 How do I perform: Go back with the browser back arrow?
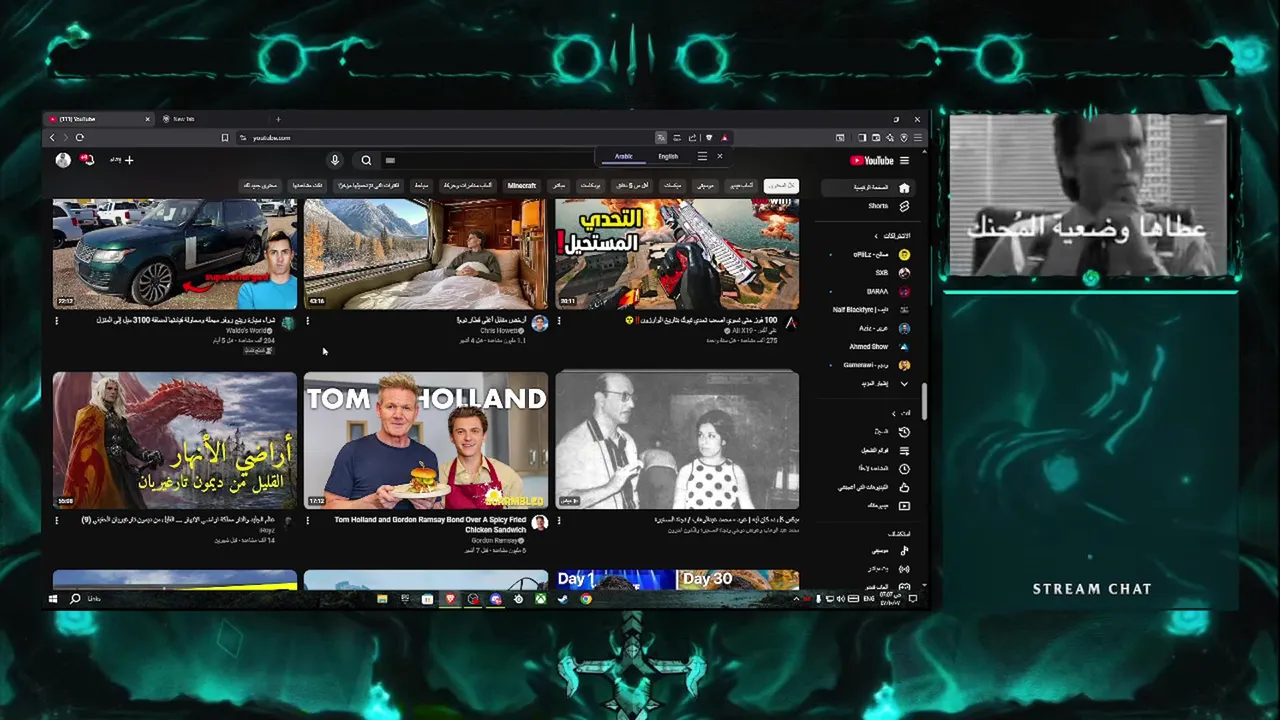tap(52, 138)
